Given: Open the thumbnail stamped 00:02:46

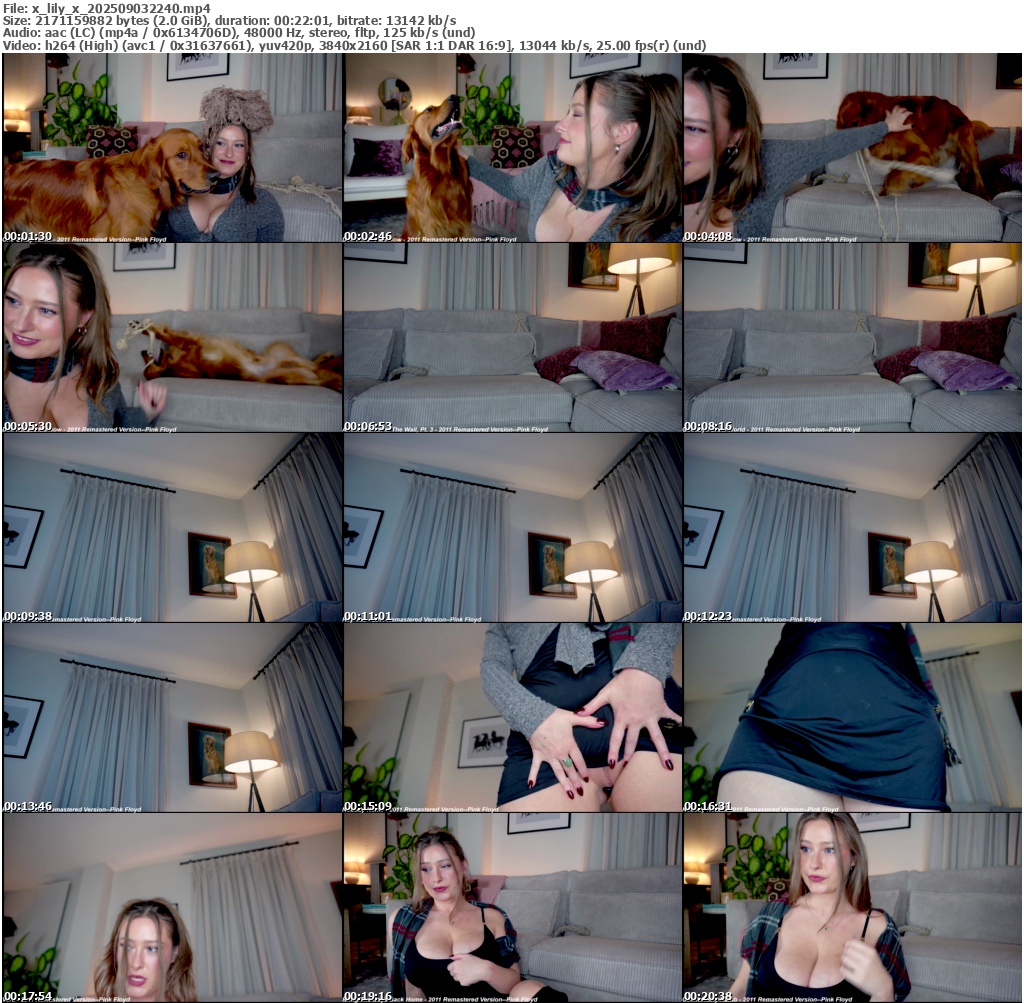Looking at the screenshot, I should coord(513,148).
